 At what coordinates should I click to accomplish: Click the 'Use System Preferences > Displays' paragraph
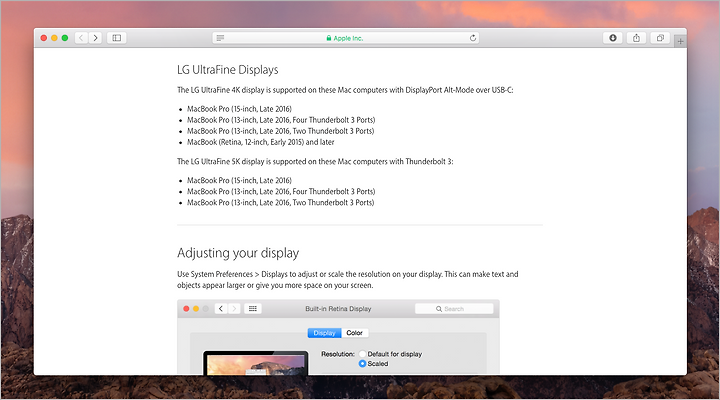pos(348,280)
